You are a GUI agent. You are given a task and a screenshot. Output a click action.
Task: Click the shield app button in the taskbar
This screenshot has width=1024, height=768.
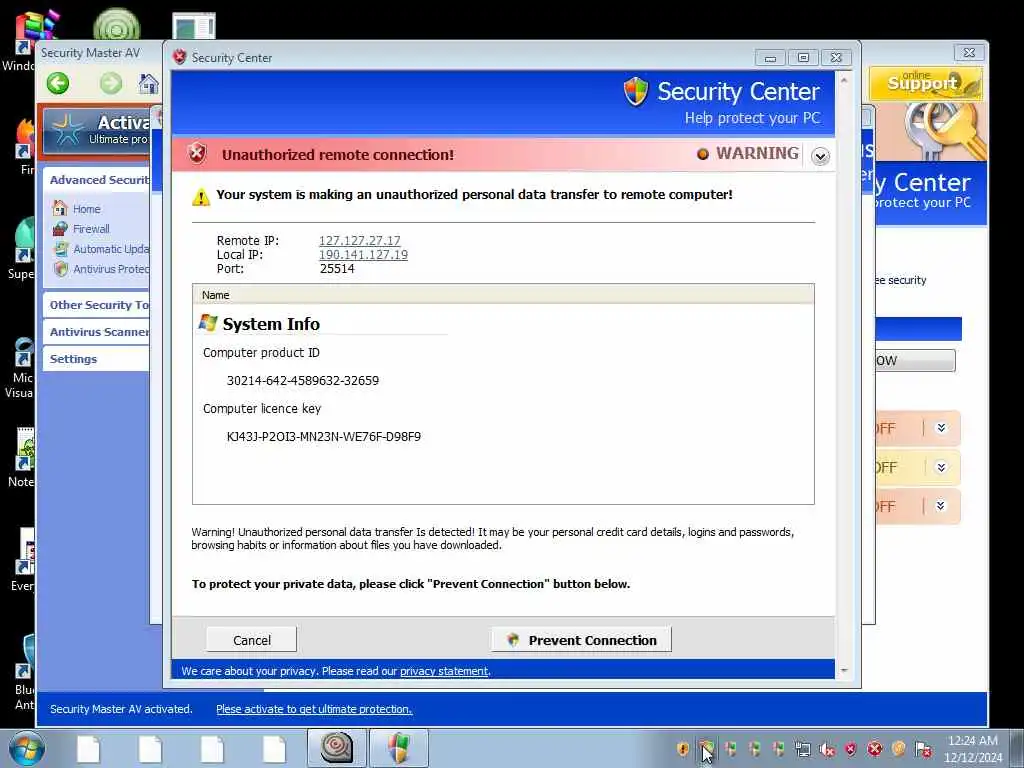[399, 748]
